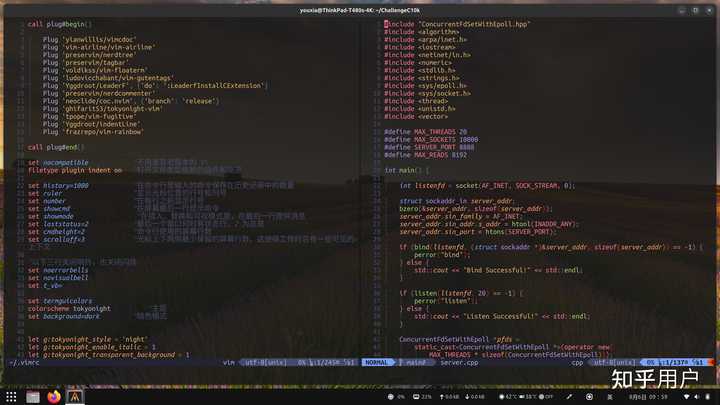This screenshot has height=405, width=720.
Task: Click the CPU usage percent indicator
Action: click(396, 397)
